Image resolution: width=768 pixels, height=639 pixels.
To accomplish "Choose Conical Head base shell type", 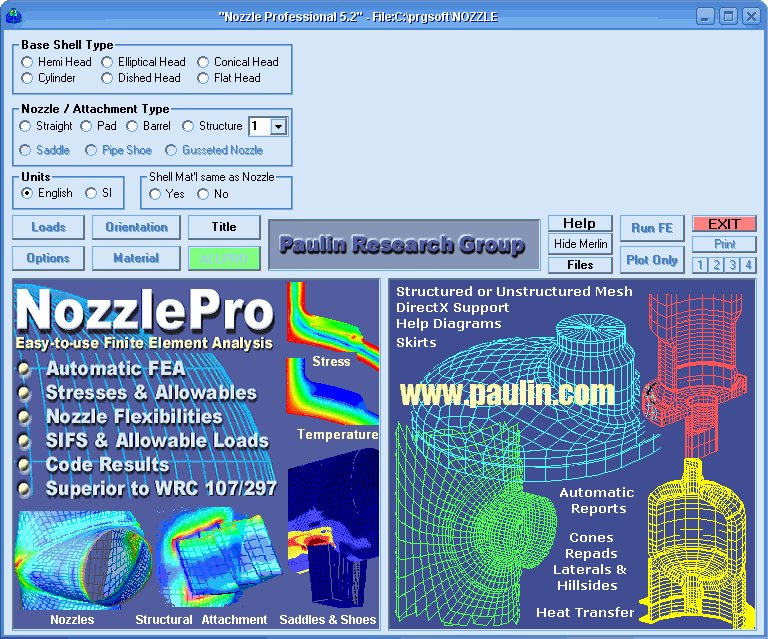I will pos(203,62).
